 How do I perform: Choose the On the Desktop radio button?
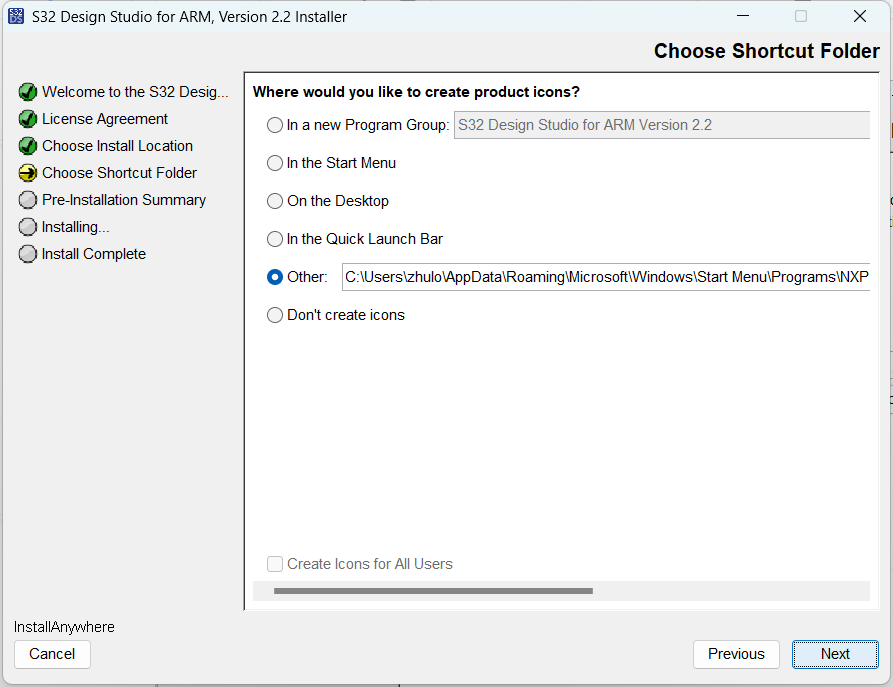(275, 201)
